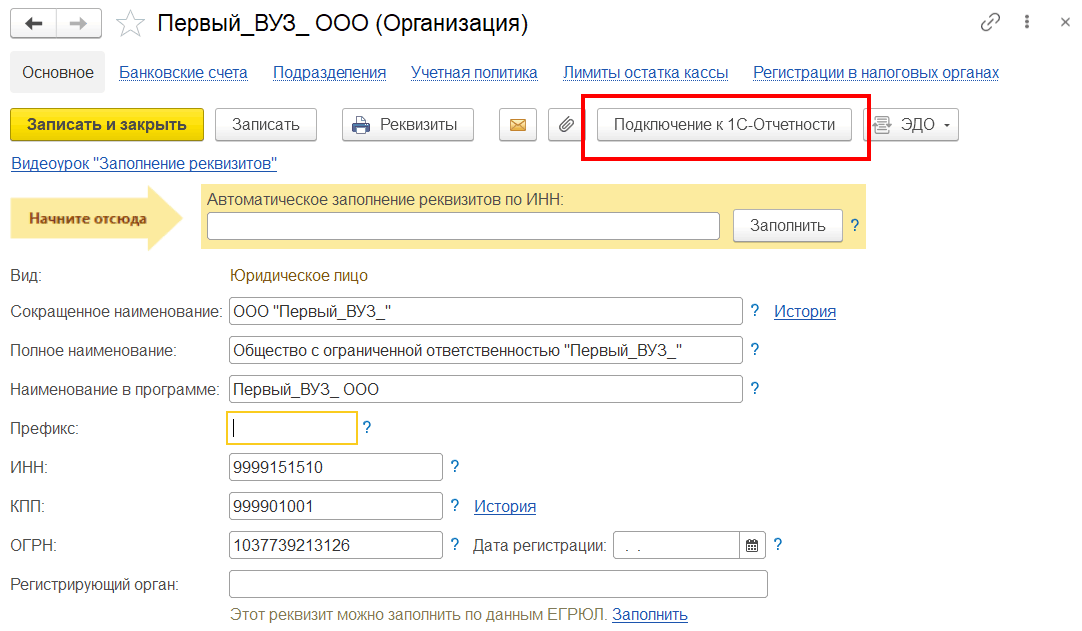Image resolution: width=1082 pixels, height=631 pixels.
Task: Click the auto-fill by ИНН input field
Action: (x=463, y=226)
